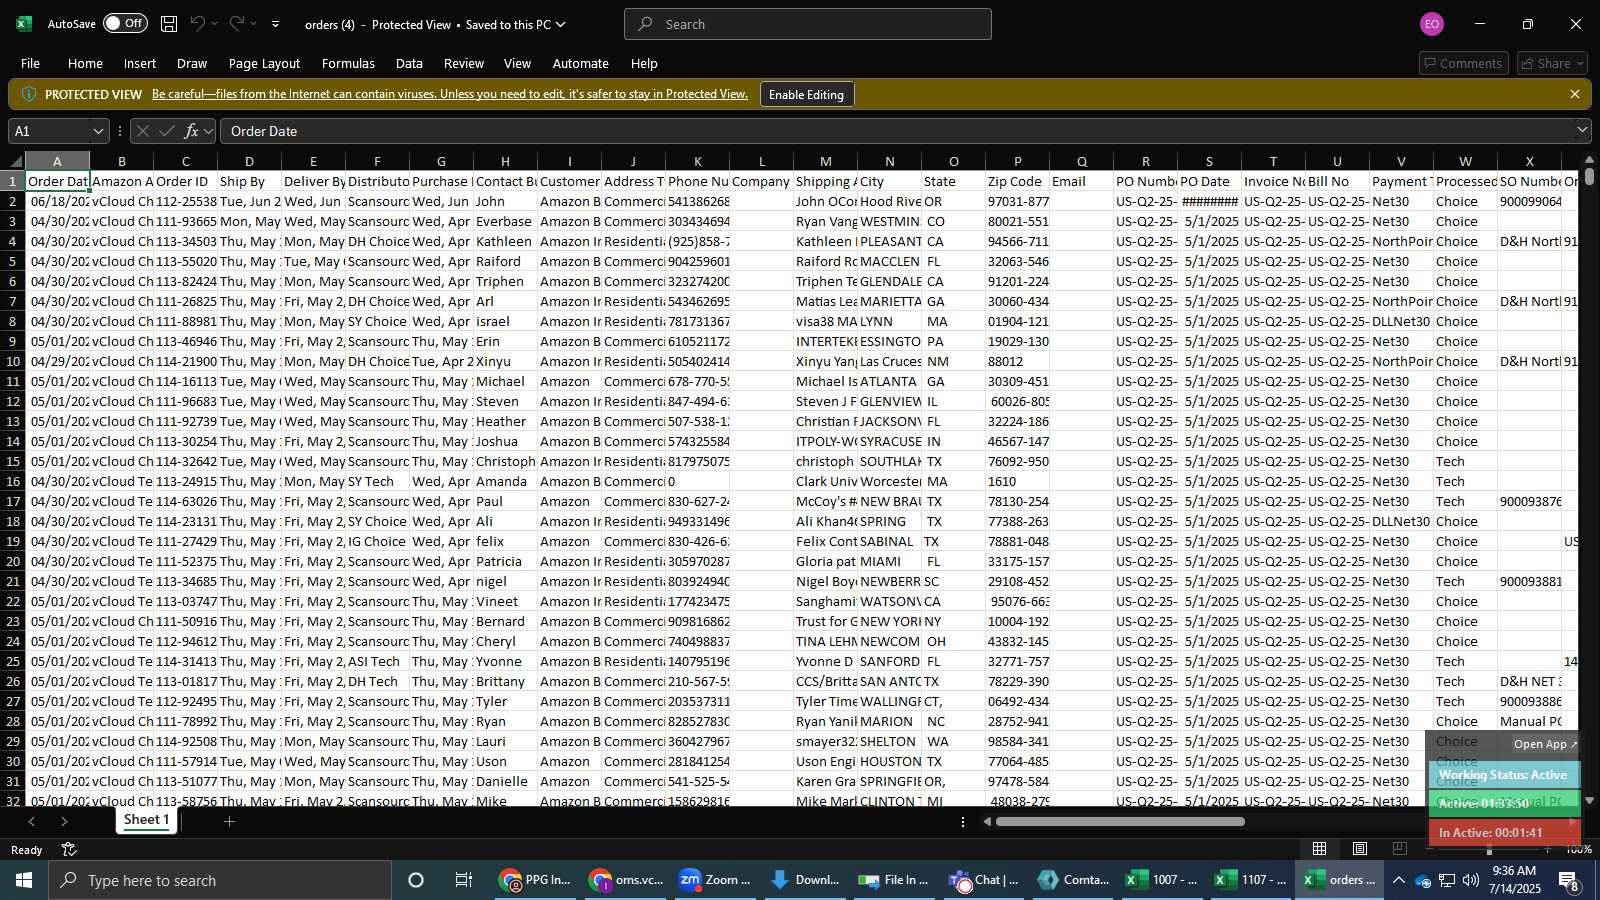The image size is (1600, 900).
Task: Click the horizontal scrollbar left arrow
Action: pos(987,822)
